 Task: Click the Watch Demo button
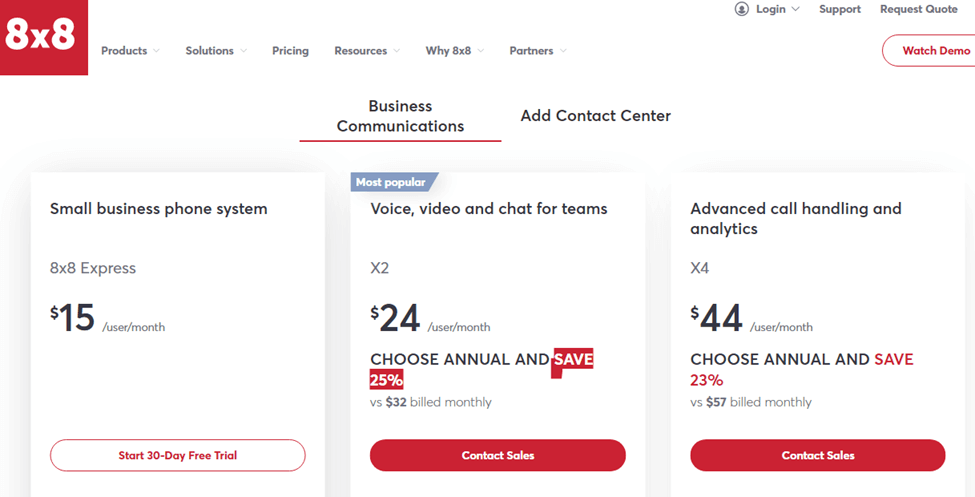coord(929,50)
